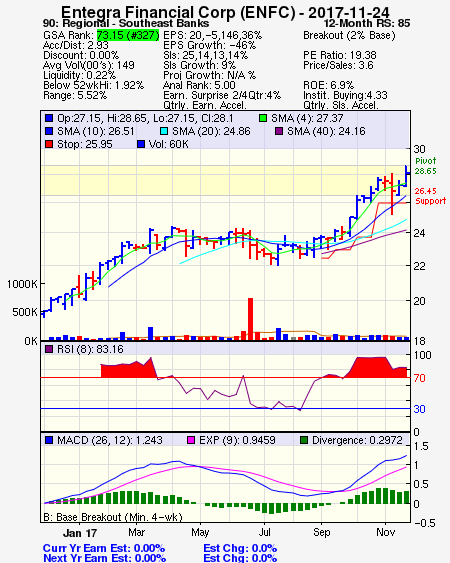Click the green SMA (4) legend swatch
Image resolution: width=450 pixels, height=563 pixels.
(263, 118)
